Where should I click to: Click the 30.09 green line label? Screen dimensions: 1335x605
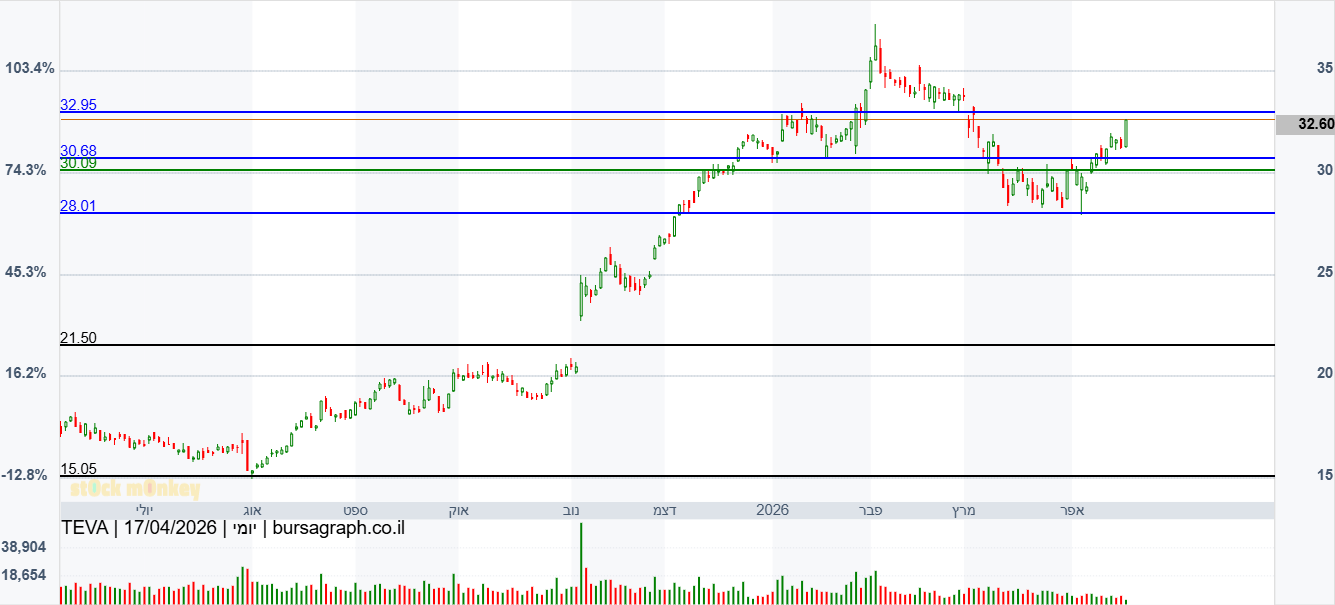click(78, 163)
